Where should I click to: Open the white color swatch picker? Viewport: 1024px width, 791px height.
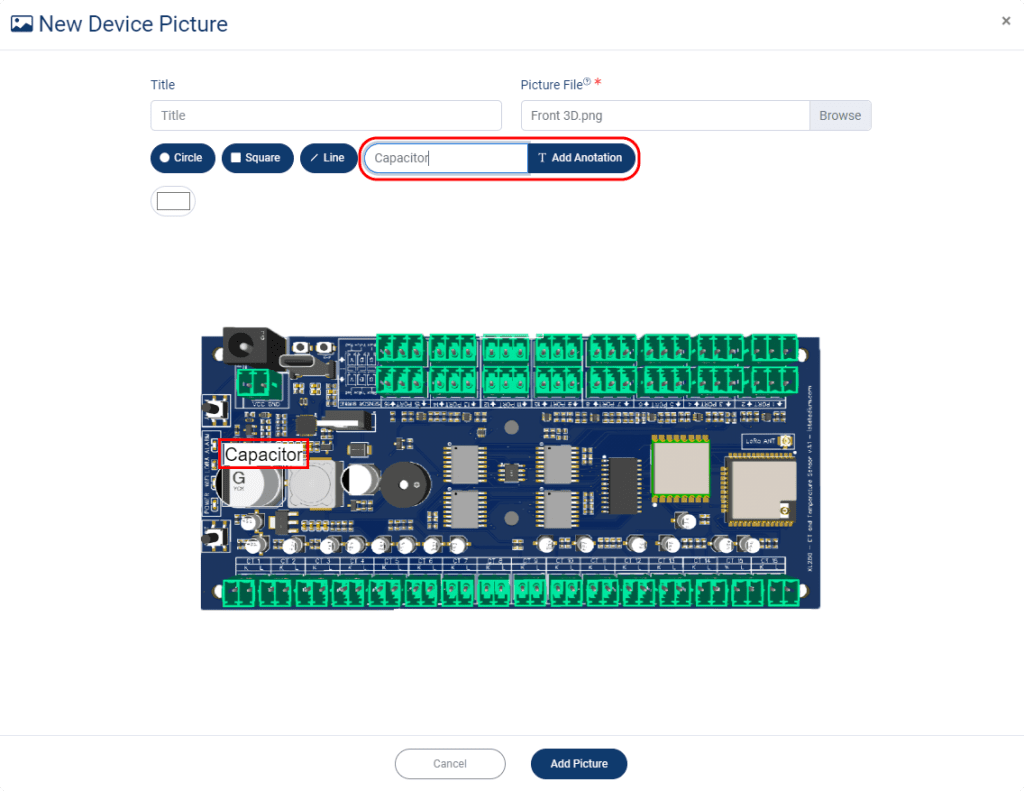pyautogui.click(x=173, y=201)
